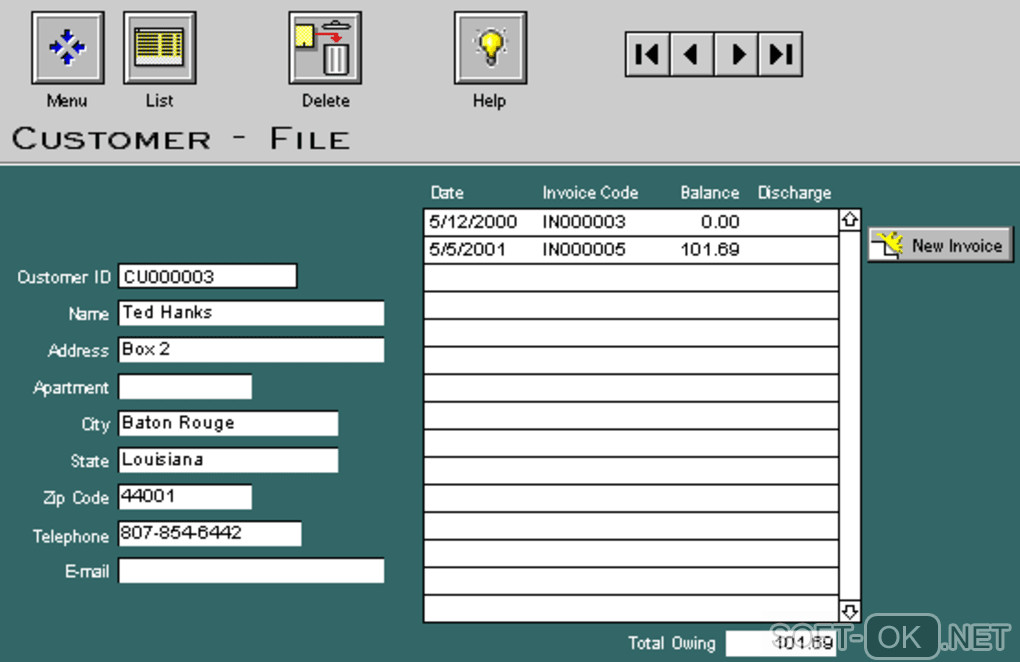Select balance value 0.00
The image size is (1020, 662).
[x=720, y=222]
